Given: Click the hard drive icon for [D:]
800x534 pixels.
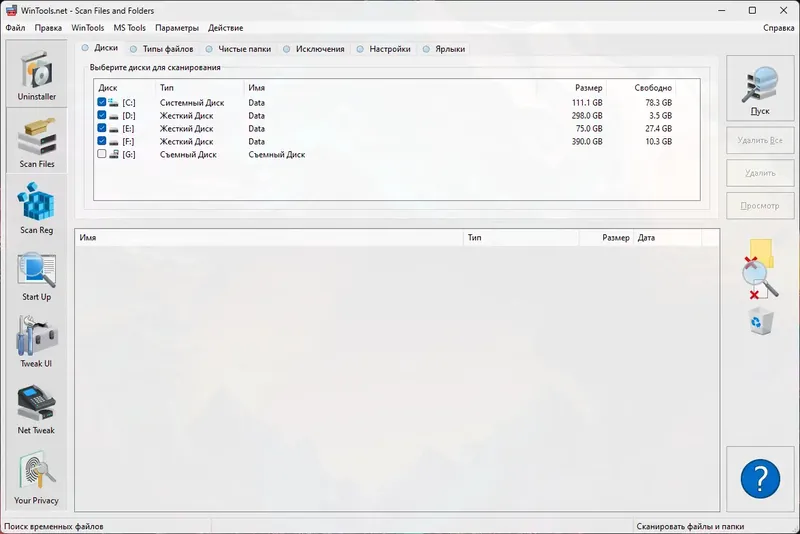Looking at the screenshot, I should point(113,116).
